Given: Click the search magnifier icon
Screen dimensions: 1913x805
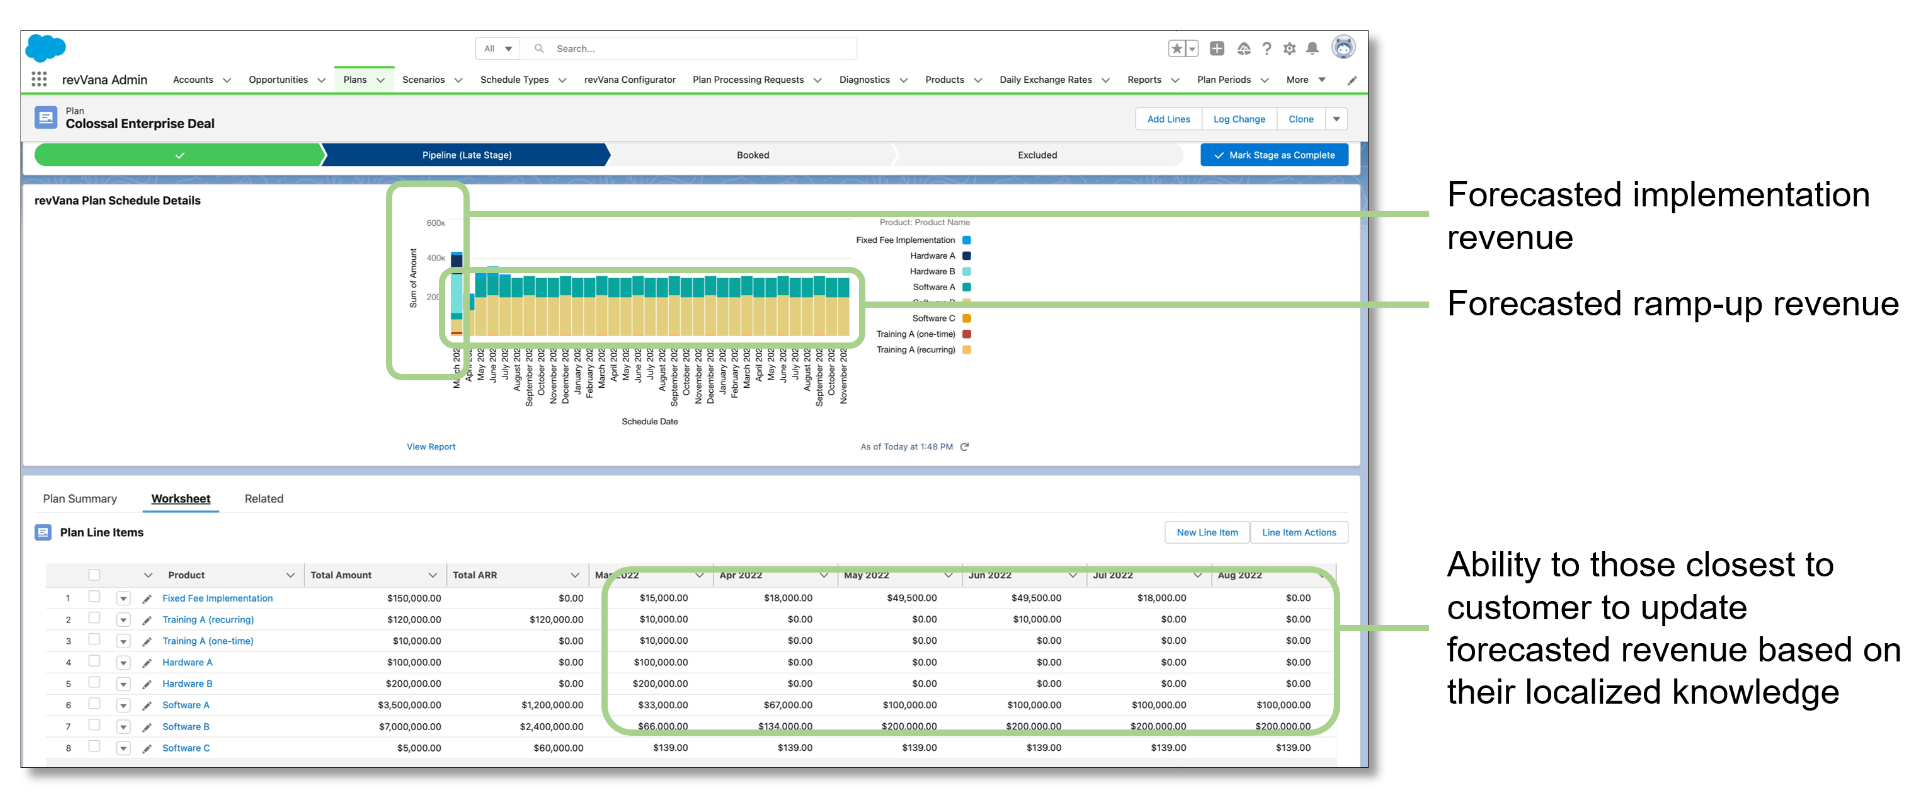Looking at the screenshot, I should point(539,48).
